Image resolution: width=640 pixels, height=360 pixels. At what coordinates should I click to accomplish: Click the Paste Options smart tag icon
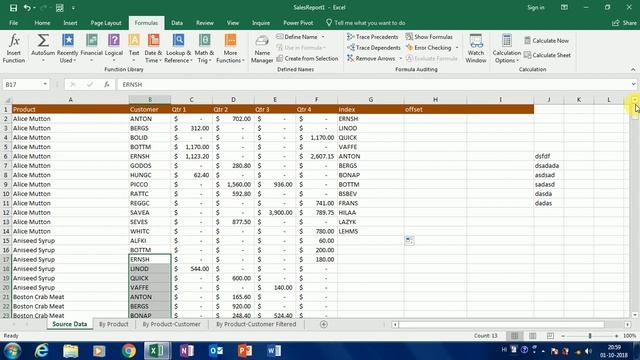point(409,240)
